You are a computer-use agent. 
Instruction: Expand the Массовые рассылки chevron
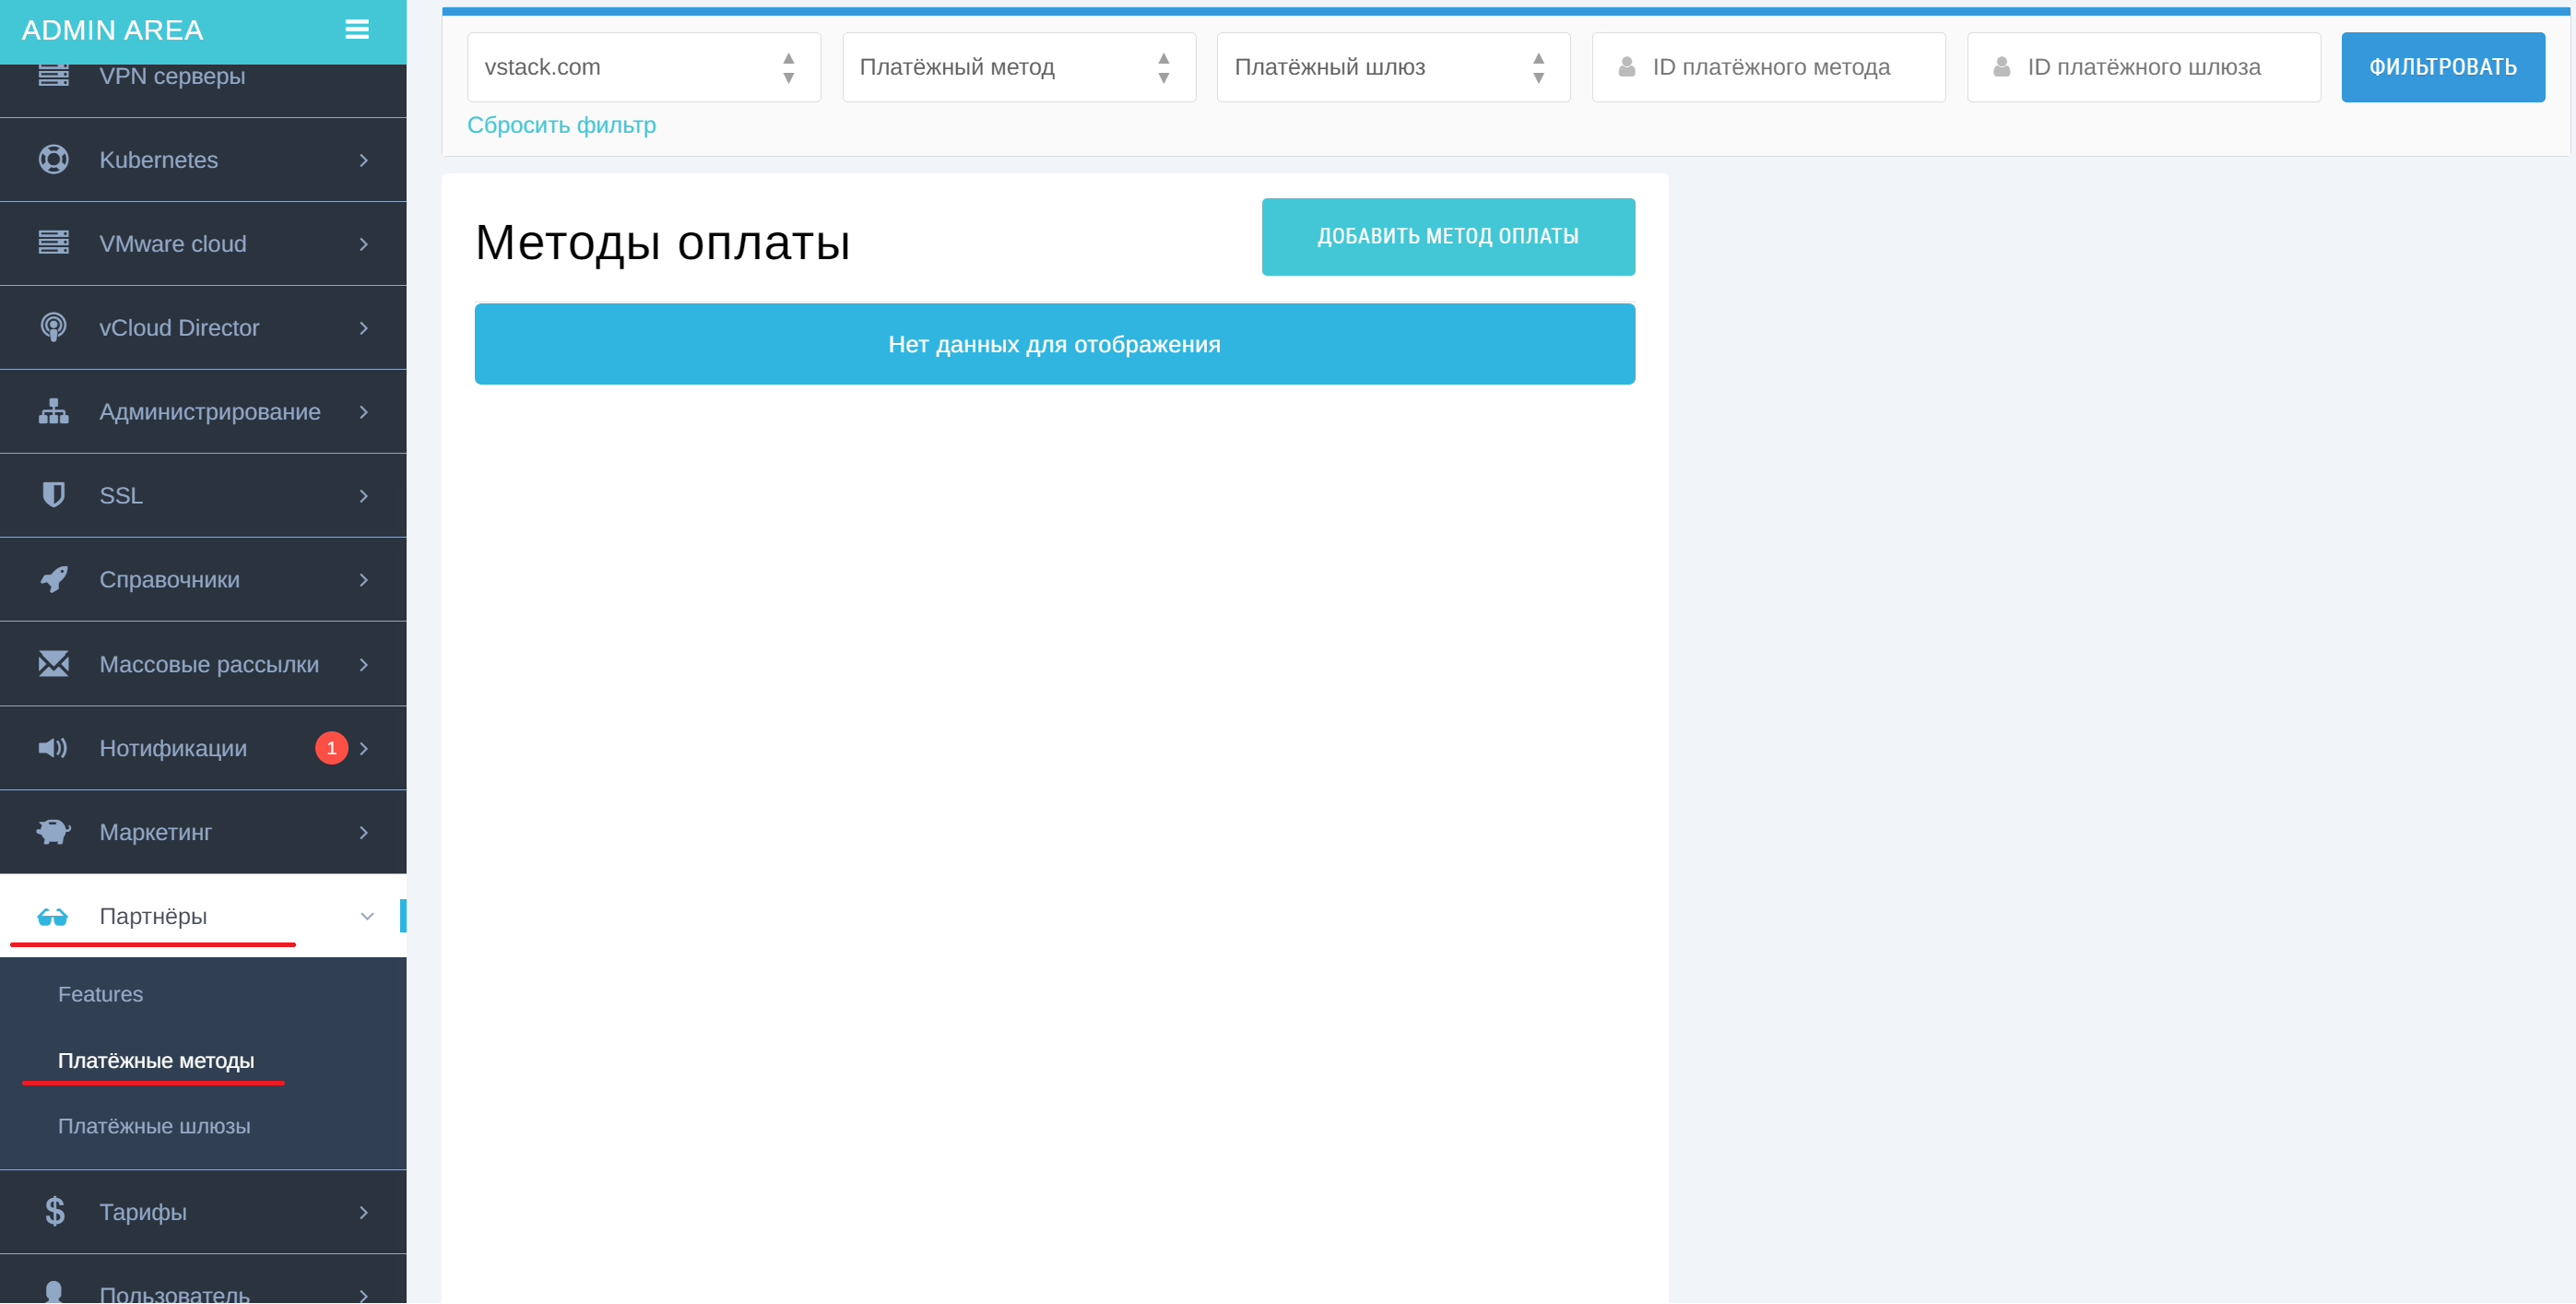pyautogui.click(x=364, y=665)
